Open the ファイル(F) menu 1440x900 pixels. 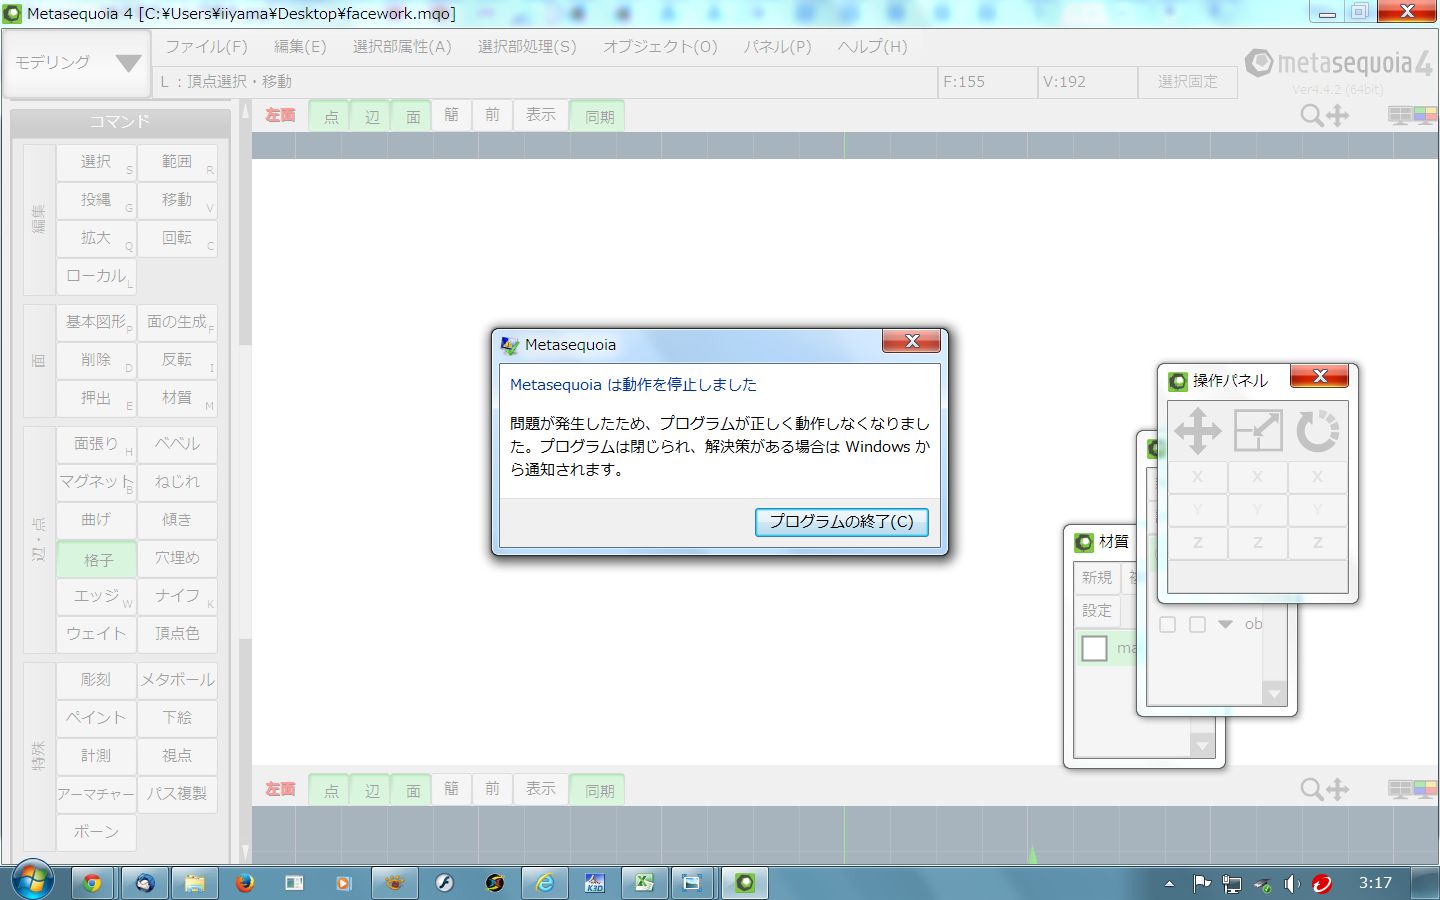[x=206, y=47]
